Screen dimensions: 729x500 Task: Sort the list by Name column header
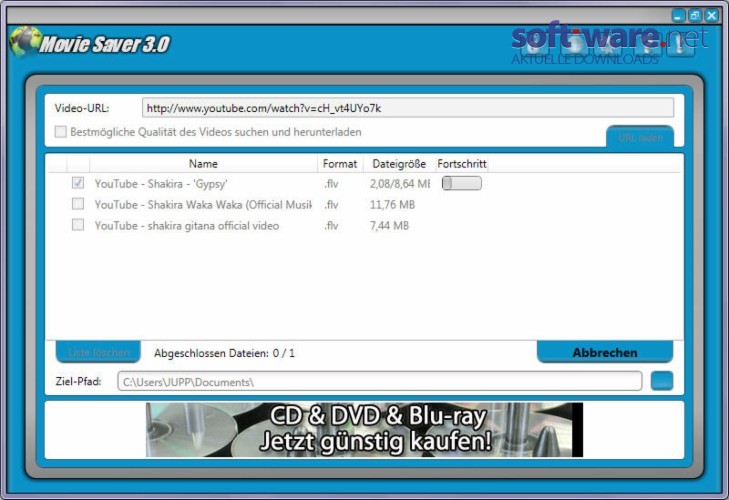coord(203,164)
